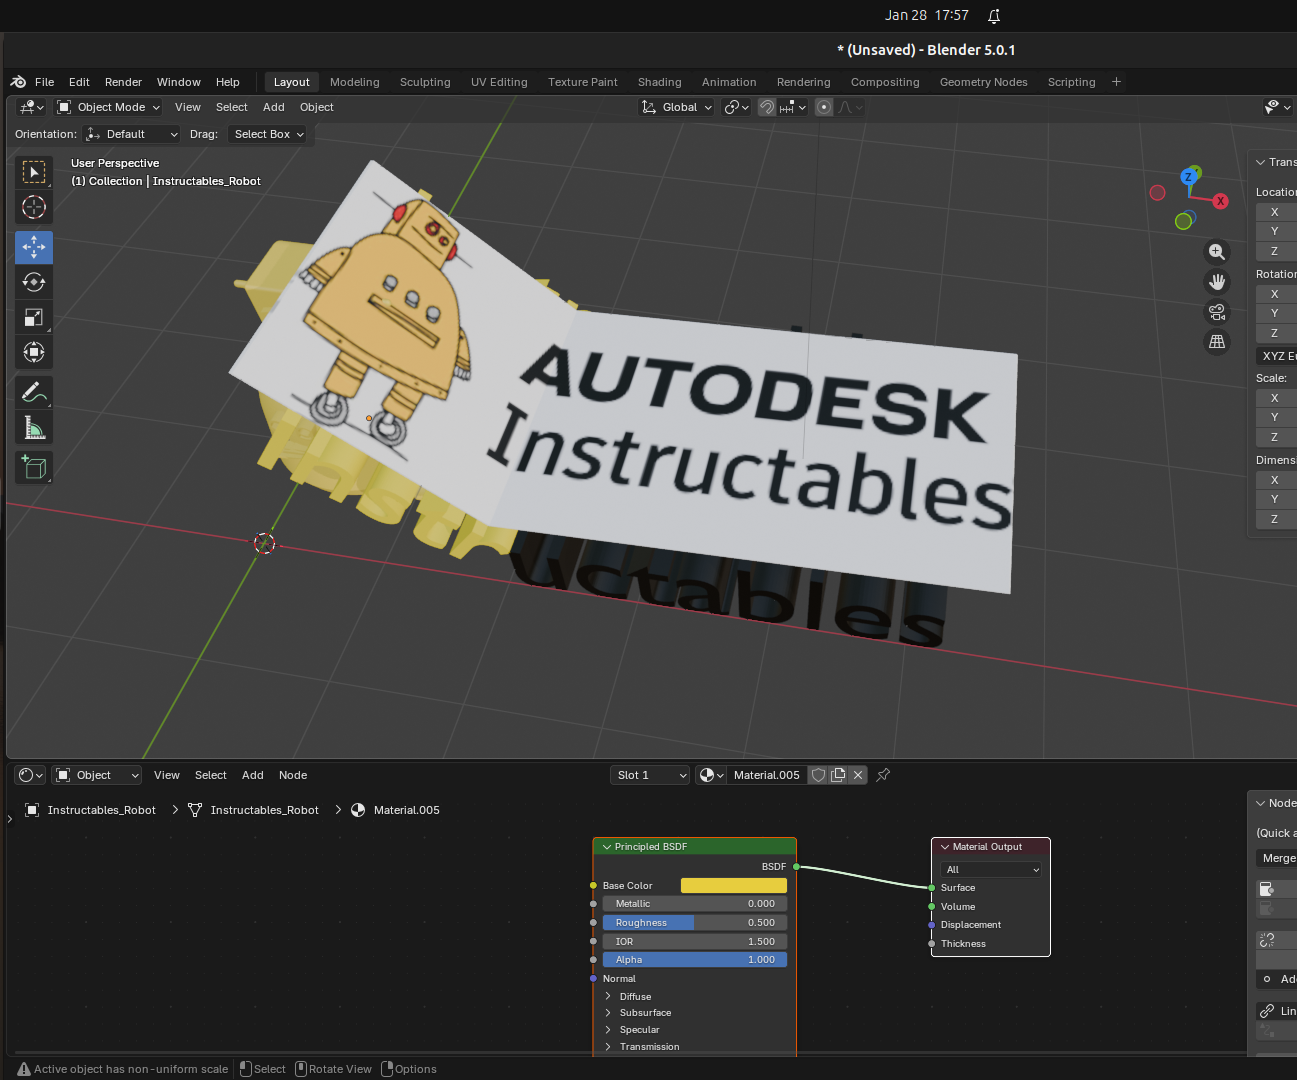
Task: Open the transform pivot point dropdown
Action: point(737,107)
